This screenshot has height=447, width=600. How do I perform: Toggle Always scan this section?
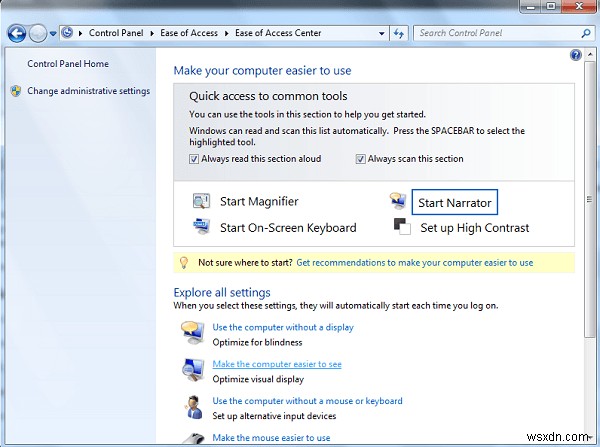[360, 159]
